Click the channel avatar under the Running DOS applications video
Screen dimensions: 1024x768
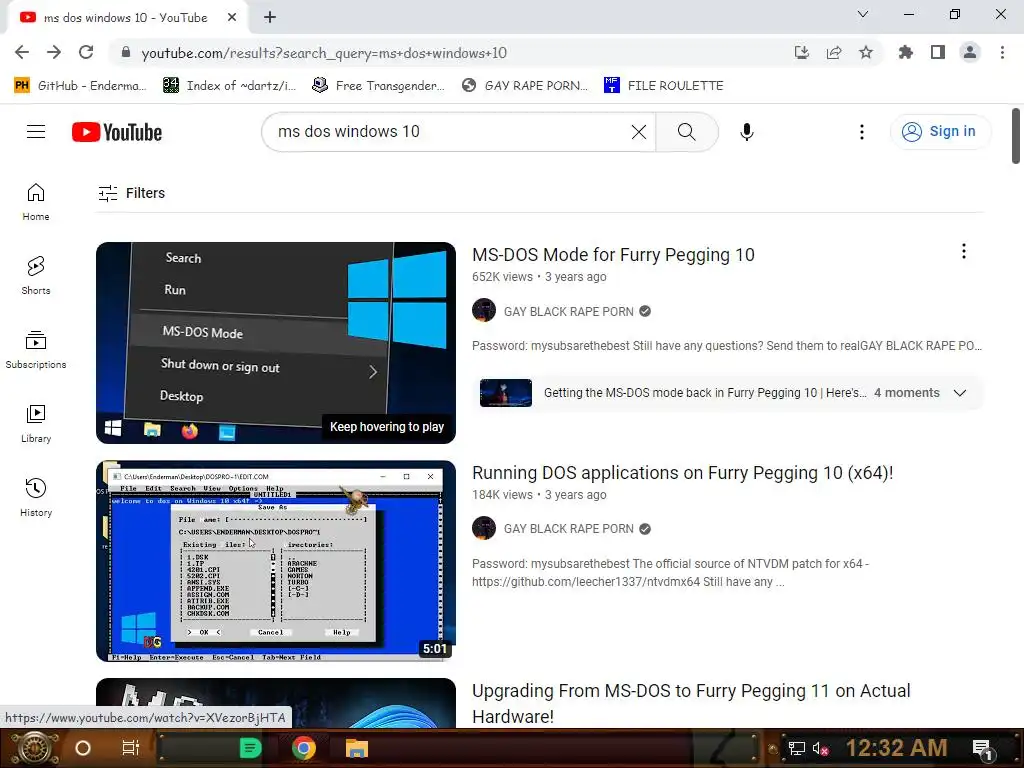click(484, 528)
